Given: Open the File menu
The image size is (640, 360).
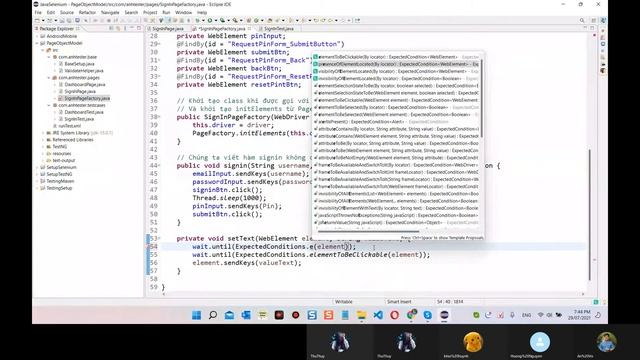Looking at the screenshot, I should (38, 13).
